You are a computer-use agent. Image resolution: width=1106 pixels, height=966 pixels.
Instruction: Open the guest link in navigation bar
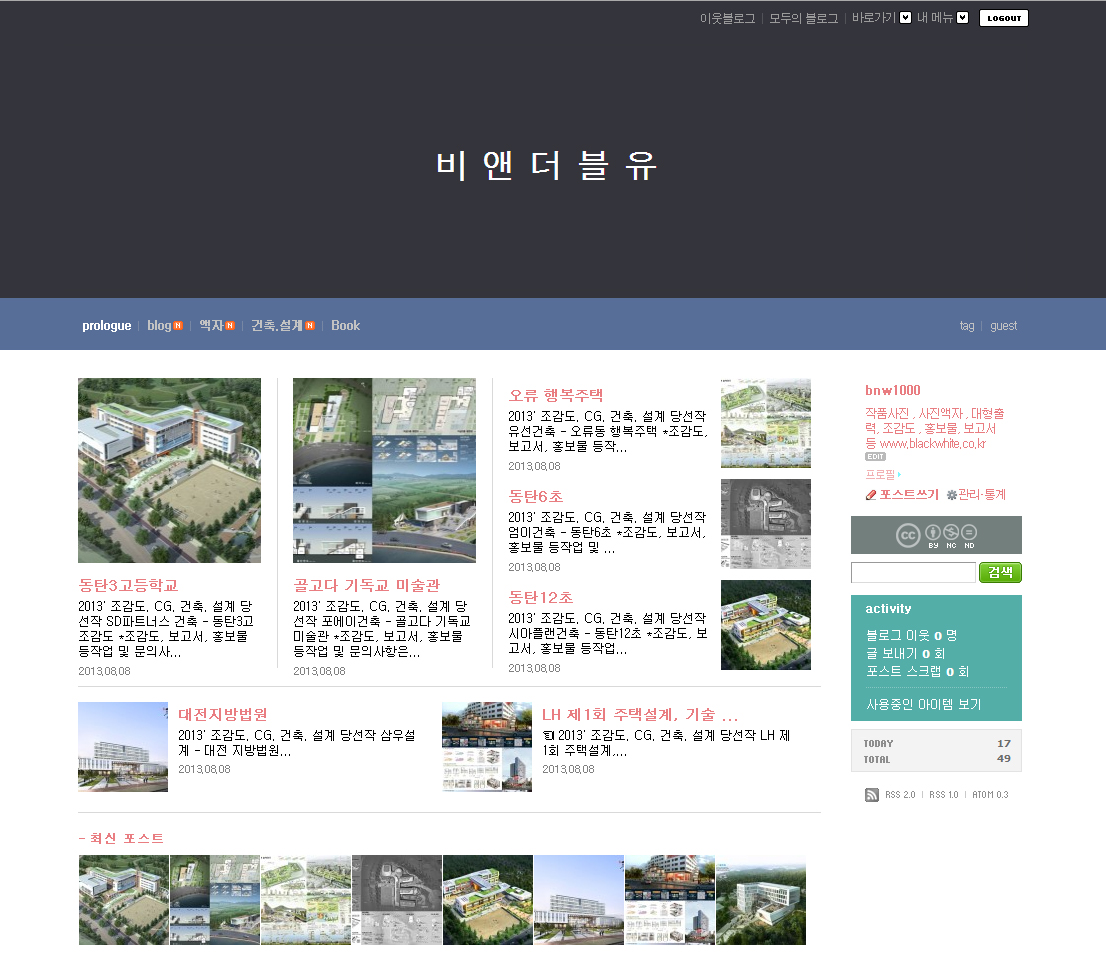tap(1003, 326)
